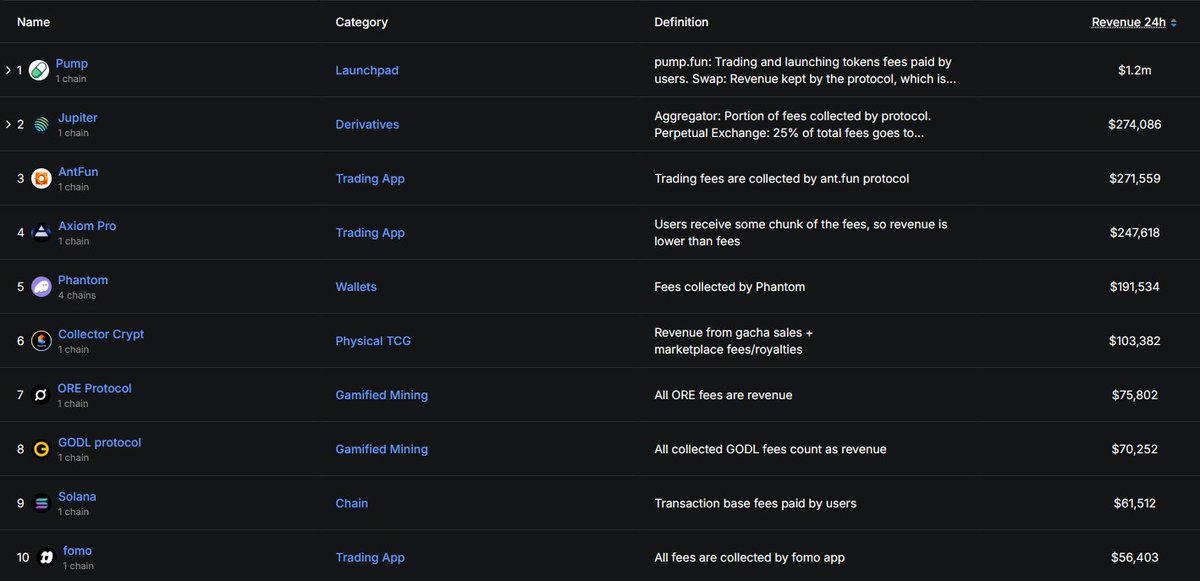Open the GODL protocol link
The width and height of the screenshot is (1200, 581).
(100, 442)
